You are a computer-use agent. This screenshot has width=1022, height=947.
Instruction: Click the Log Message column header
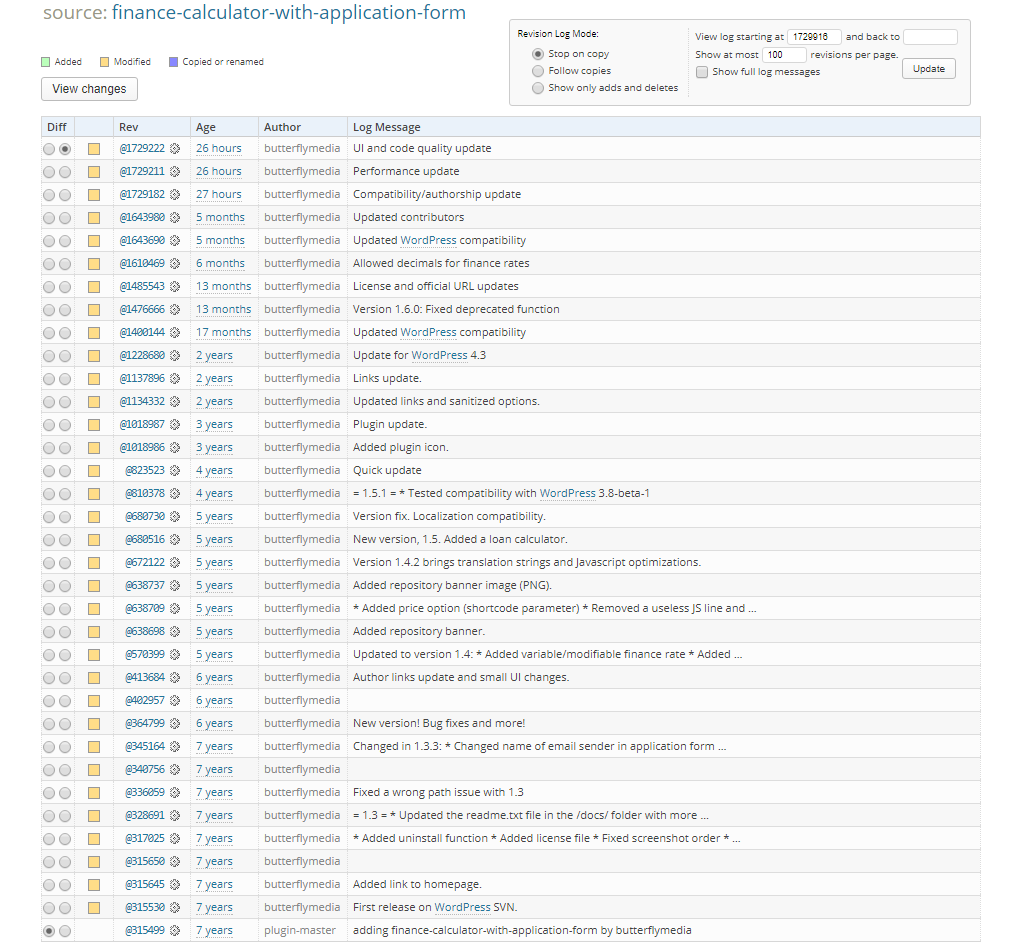[387, 127]
